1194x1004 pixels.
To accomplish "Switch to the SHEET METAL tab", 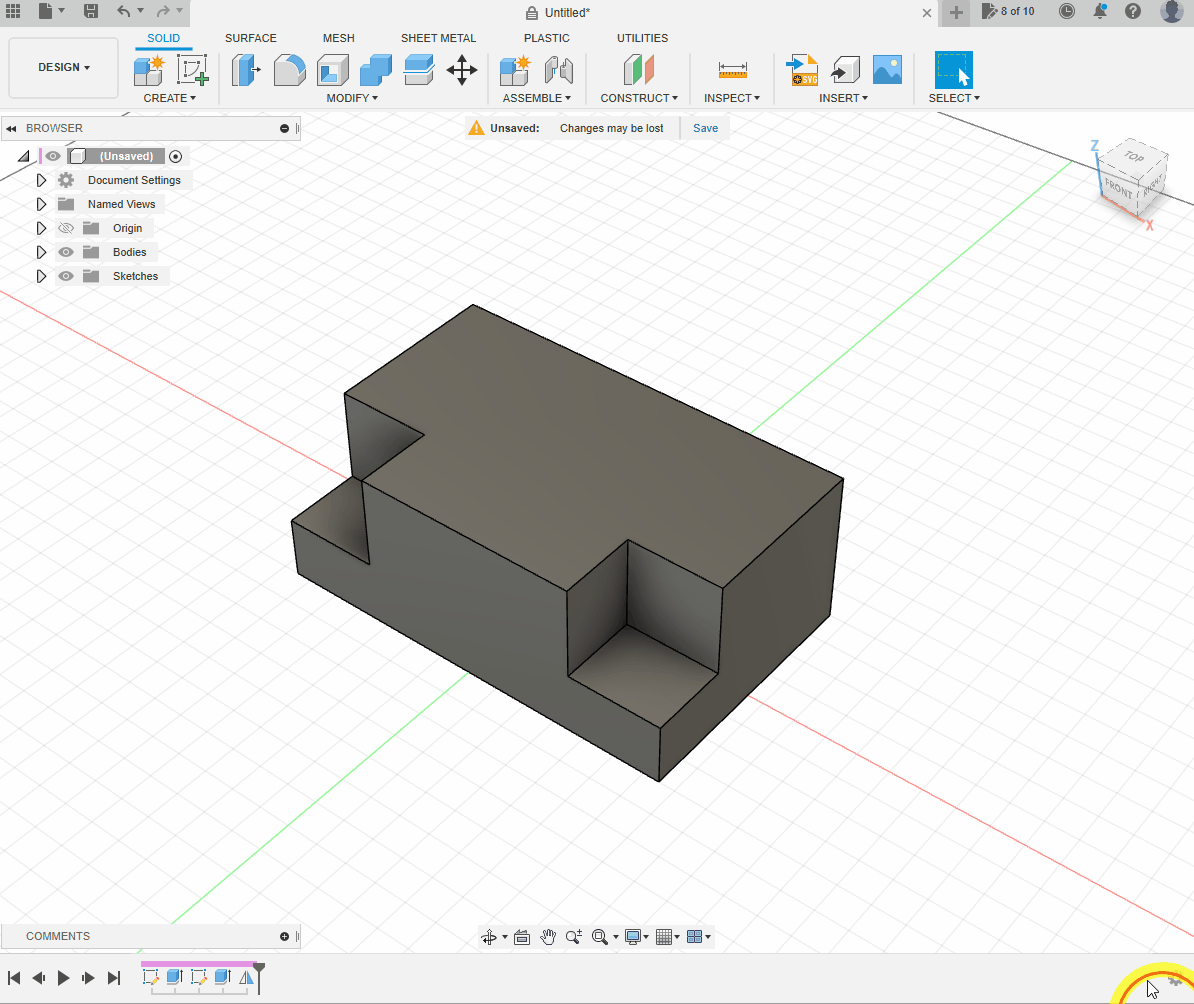I will [438, 38].
